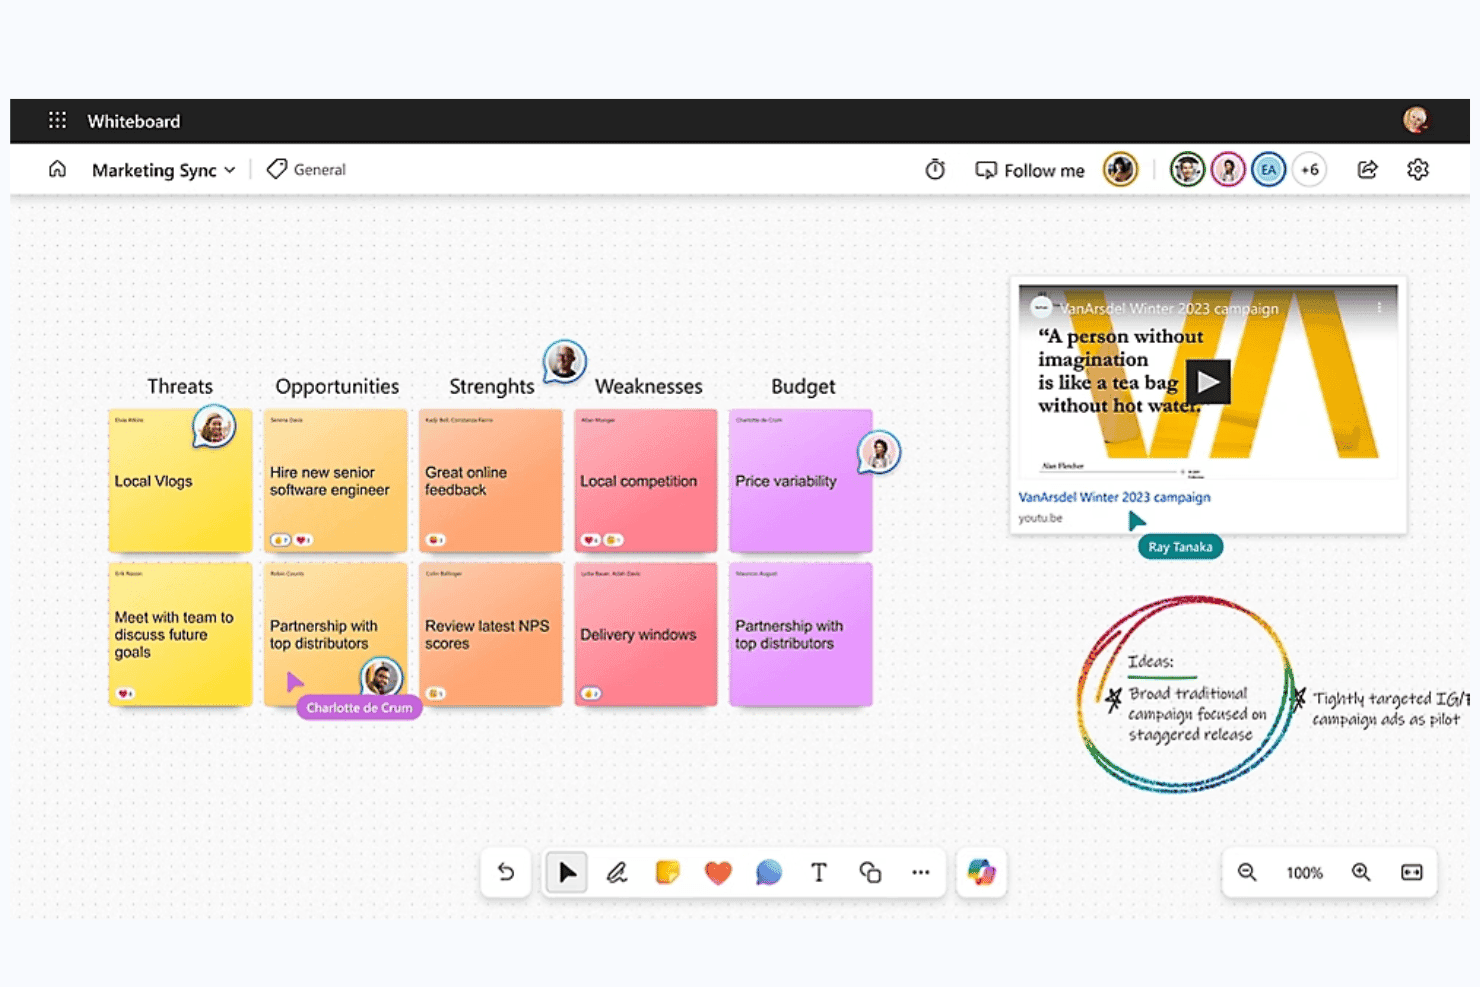The height and width of the screenshot is (987, 1480).
Task: Zoom in on the canvas
Action: click(x=1361, y=872)
